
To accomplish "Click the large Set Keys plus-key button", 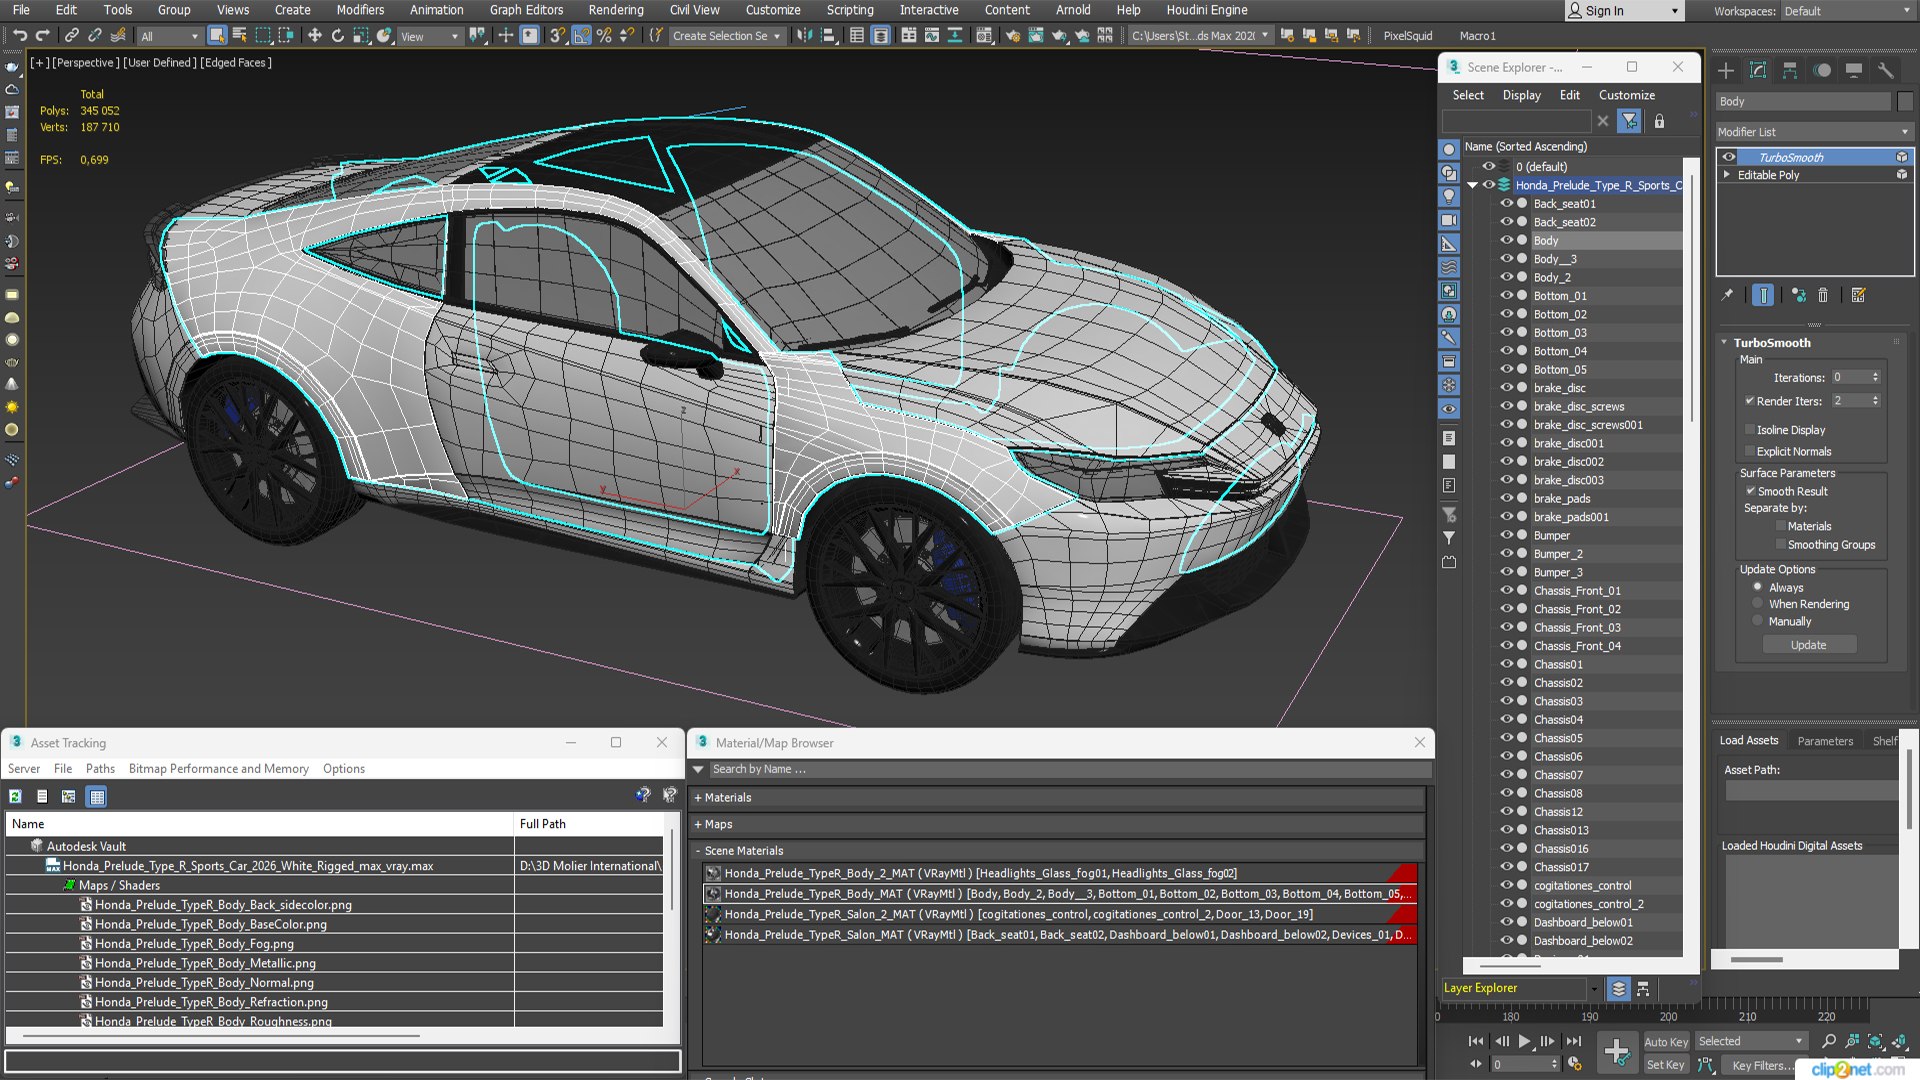I will pyautogui.click(x=1616, y=1052).
